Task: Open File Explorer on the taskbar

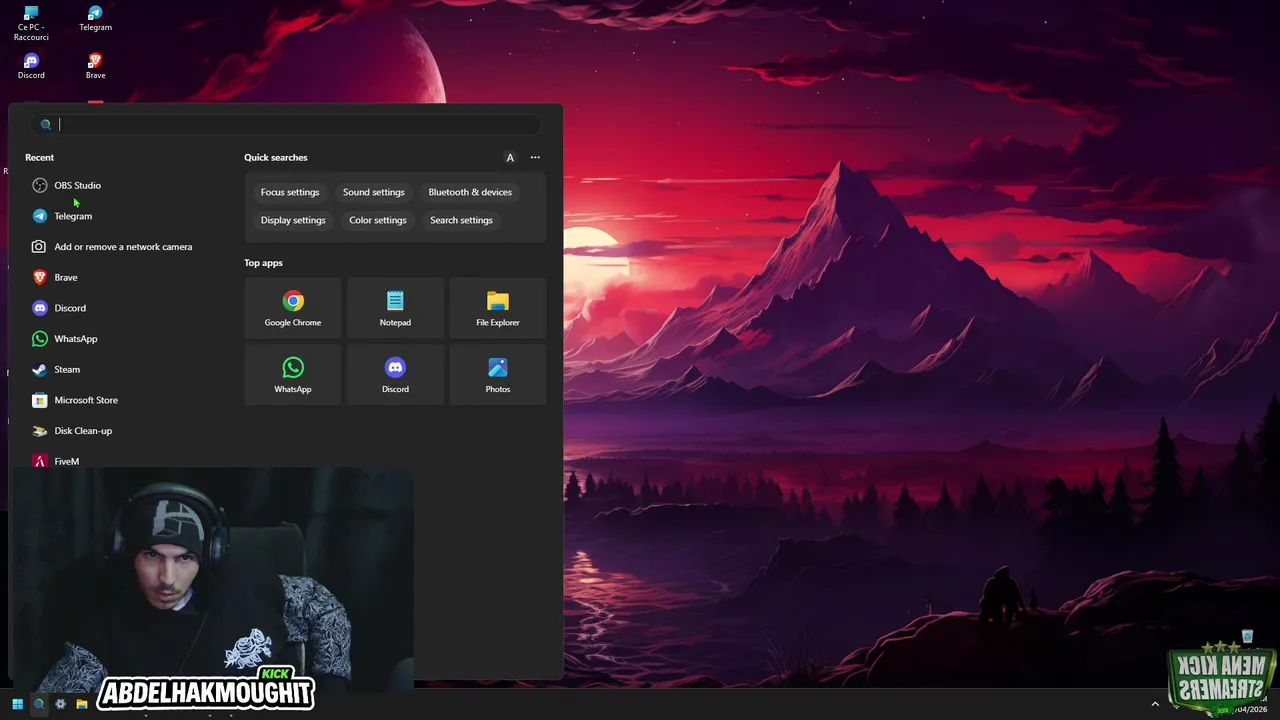Action: 82,704
